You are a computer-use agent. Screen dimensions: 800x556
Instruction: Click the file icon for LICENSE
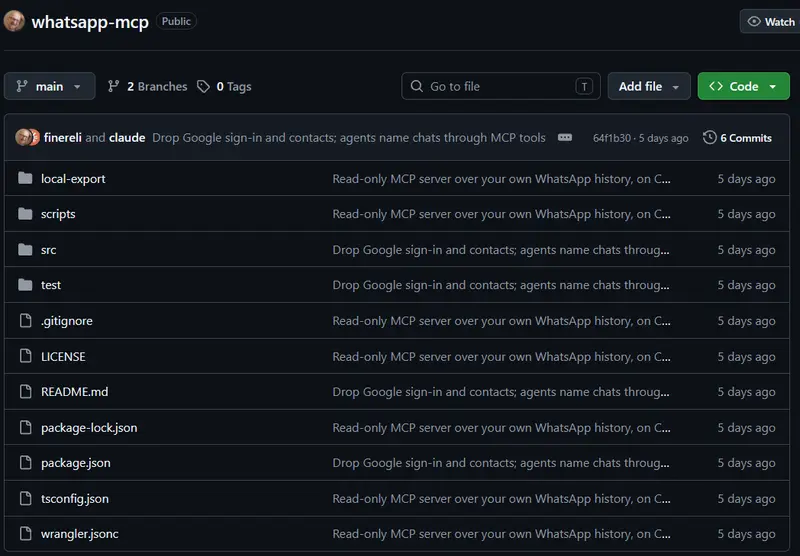click(x=25, y=356)
